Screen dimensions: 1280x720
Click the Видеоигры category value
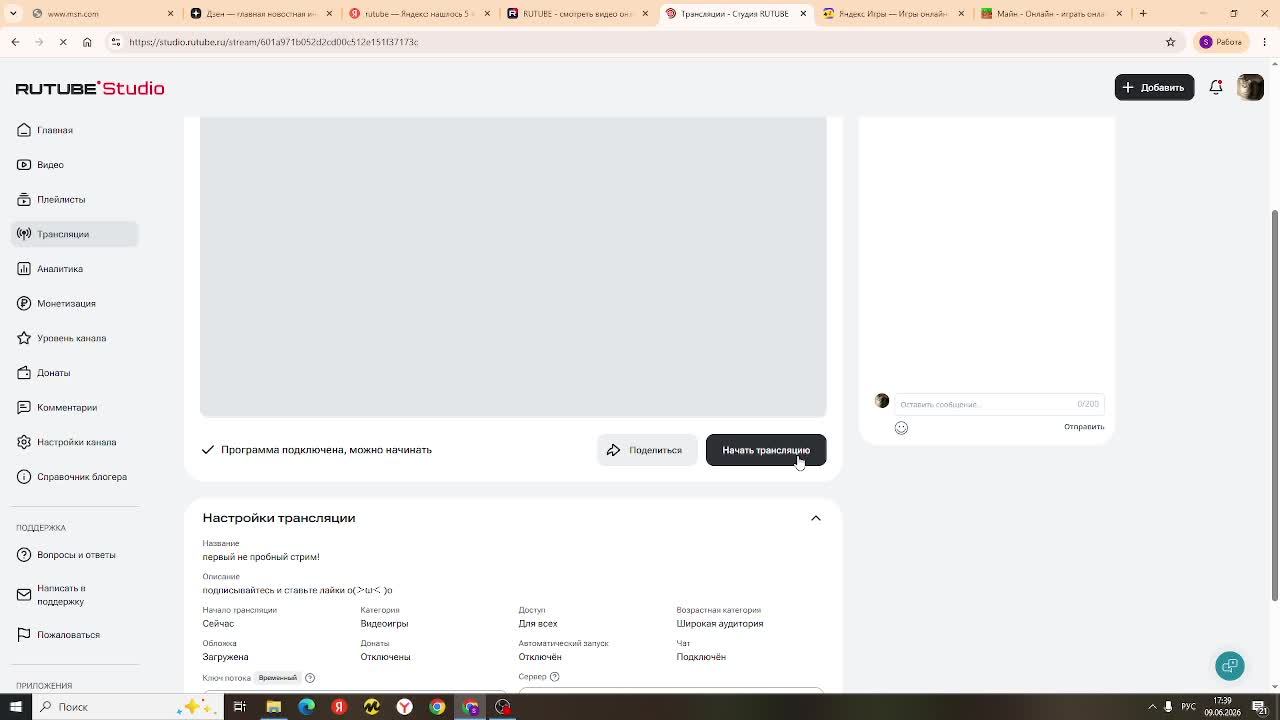tap(384, 624)
